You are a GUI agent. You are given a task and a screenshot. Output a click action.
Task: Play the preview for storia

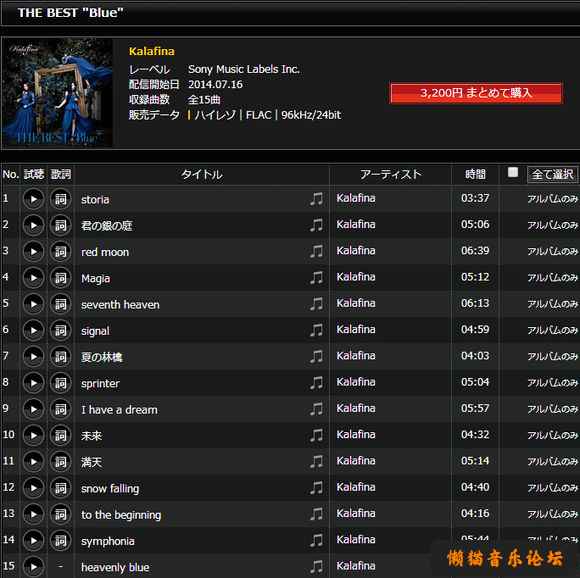pos(34,199)
